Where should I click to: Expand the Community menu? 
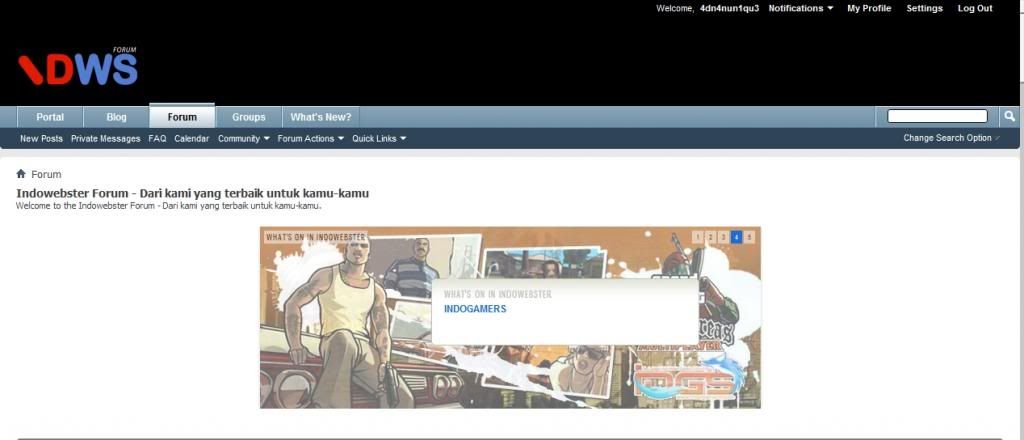point(244,138)
